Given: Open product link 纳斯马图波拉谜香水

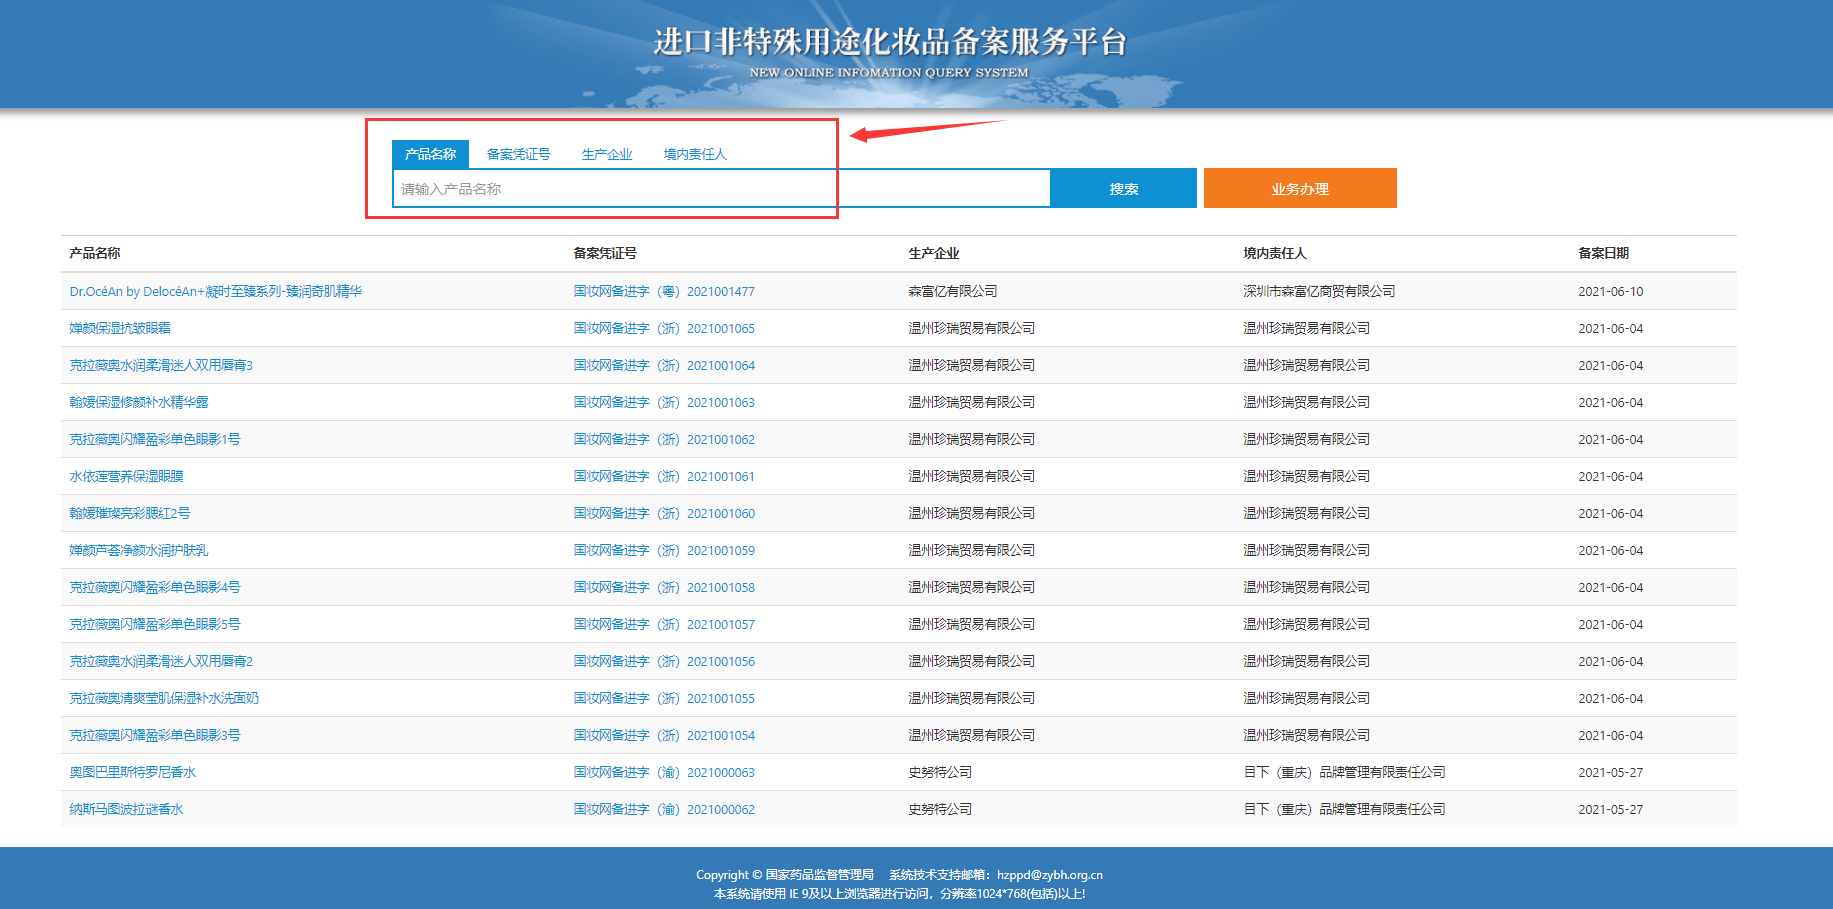Looking at the screenshot, I should (x=126, y=809).
